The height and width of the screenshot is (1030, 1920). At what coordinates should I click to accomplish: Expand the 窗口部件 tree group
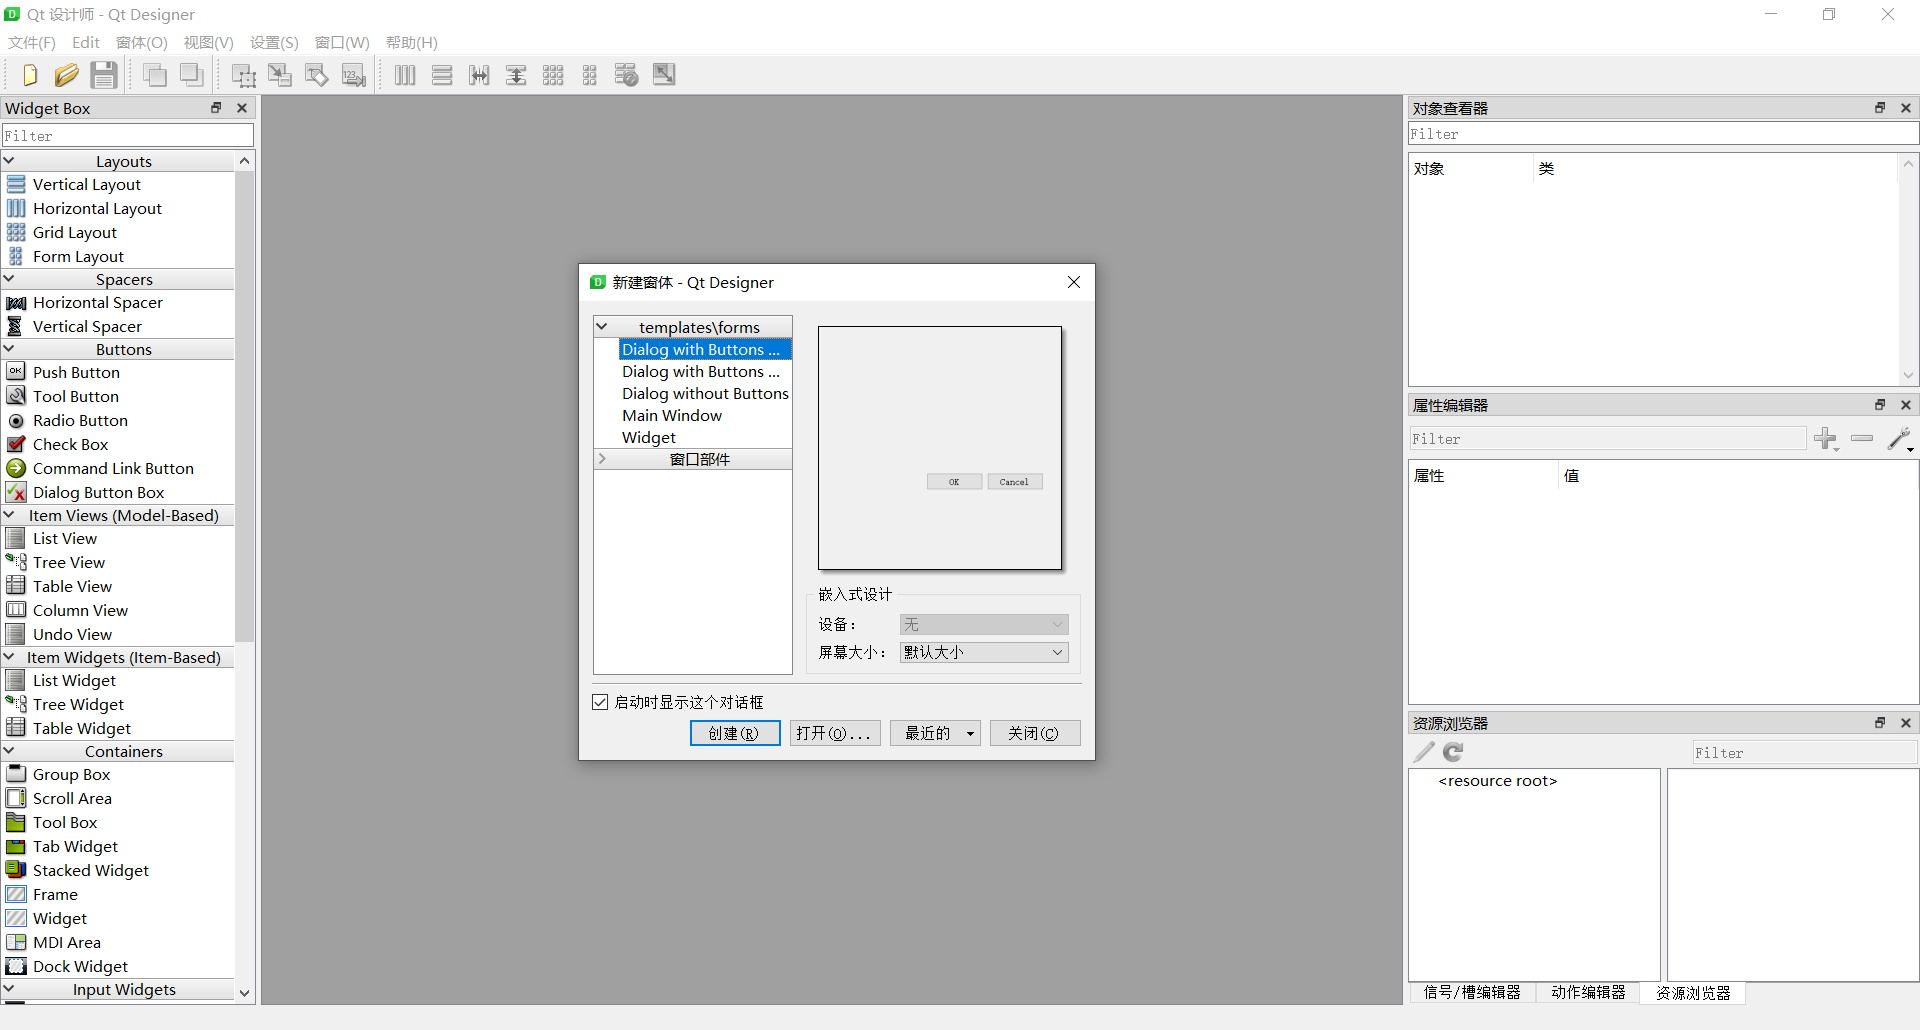coord(602,459)
